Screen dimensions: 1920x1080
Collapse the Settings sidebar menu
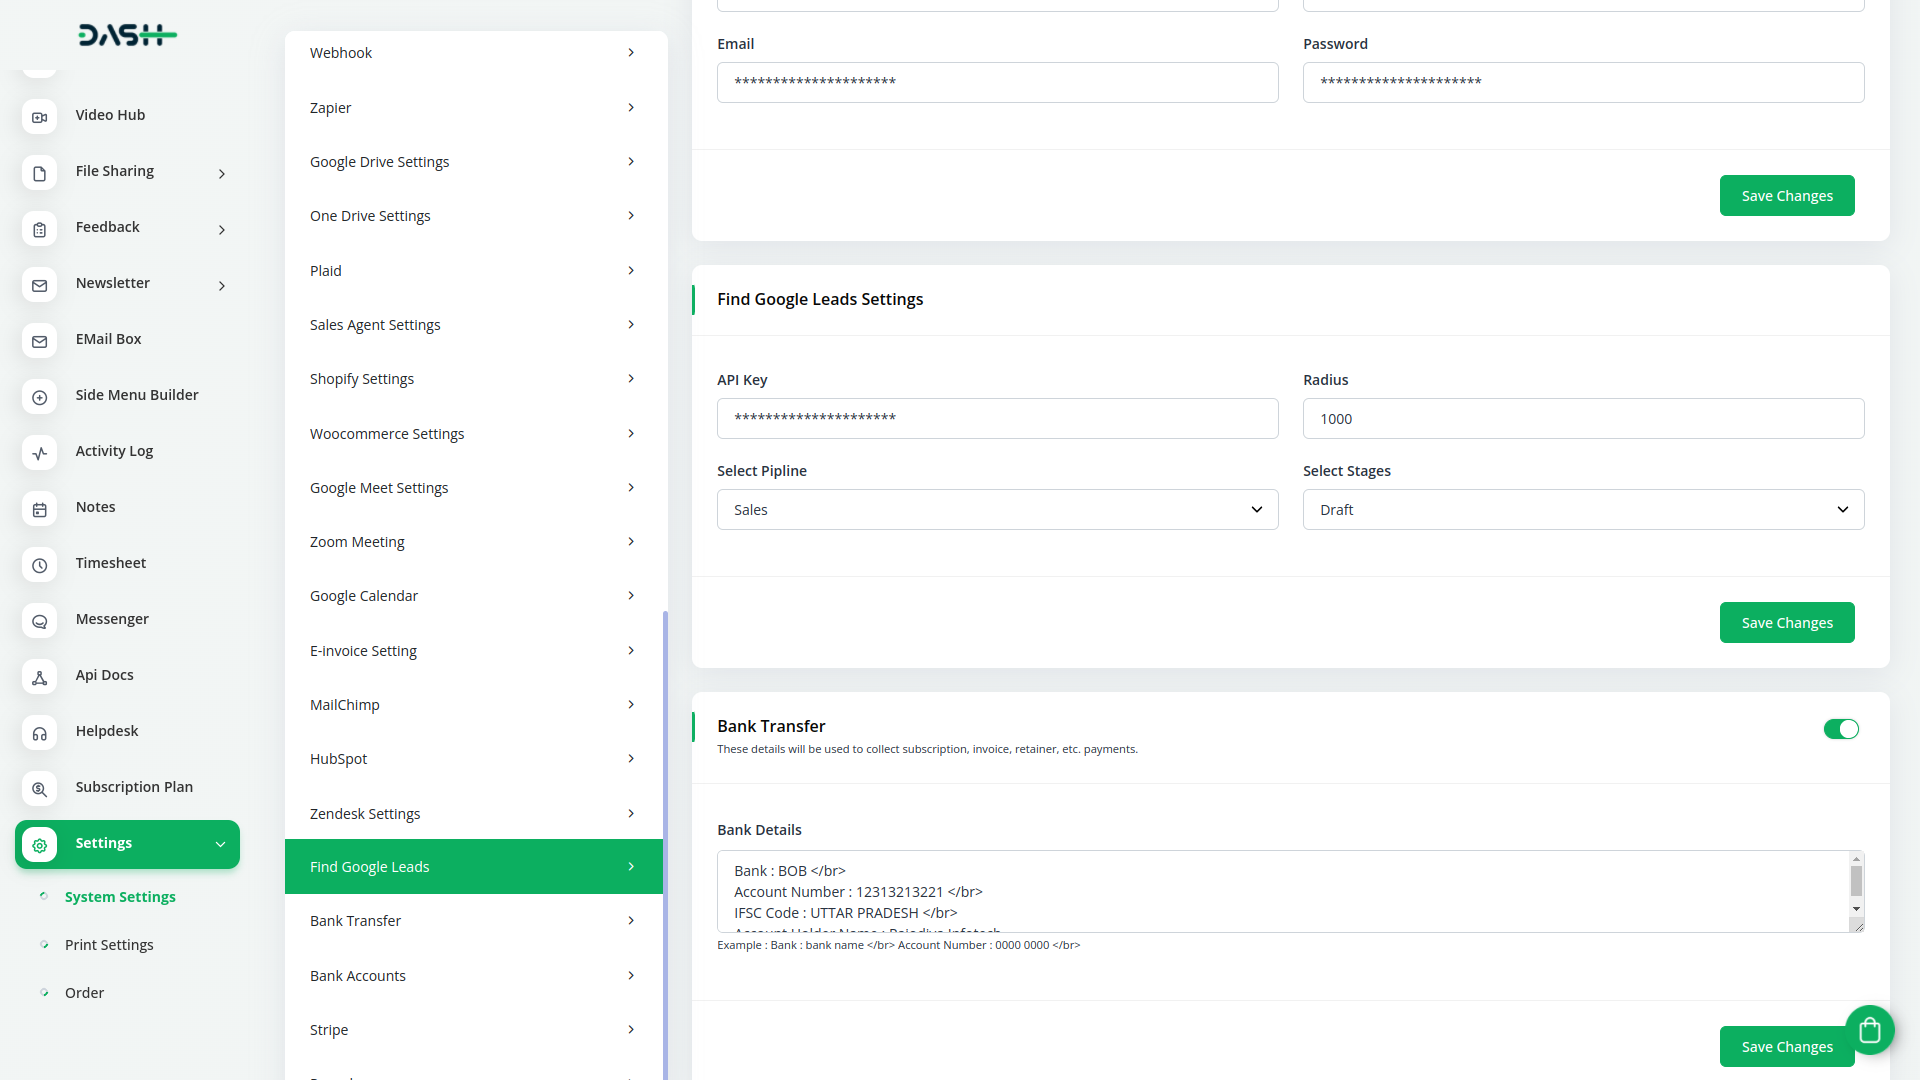pos(220,844)
